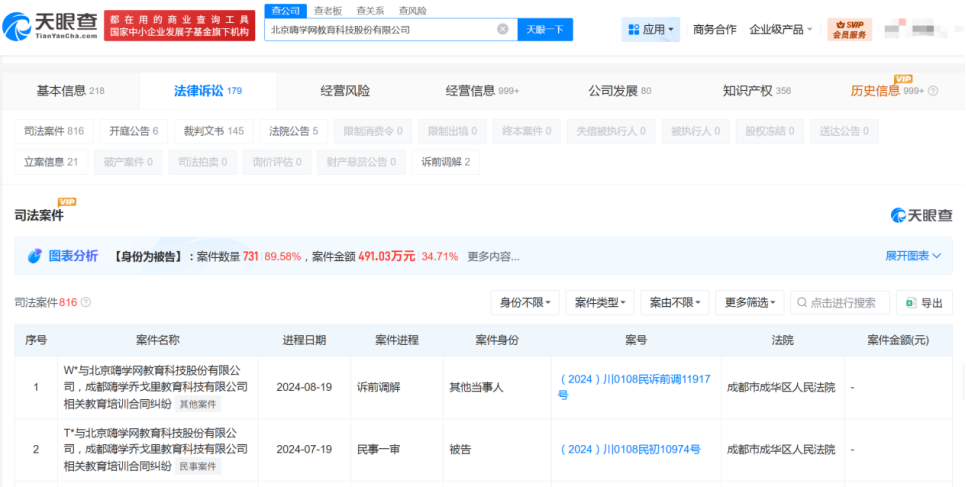The image size is (966, 487).
Task: Open case number 川0108民初10974号 link
Action: coord(630,449)
